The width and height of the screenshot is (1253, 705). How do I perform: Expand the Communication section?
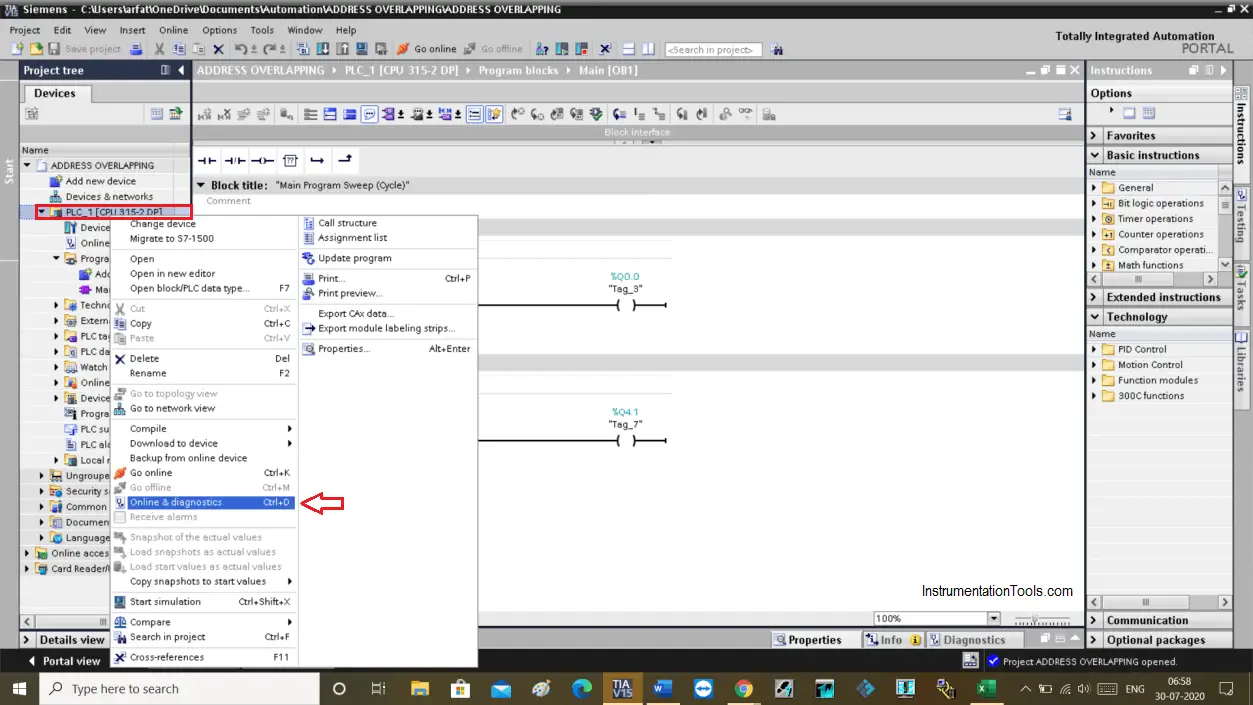tap(1093, 620)
